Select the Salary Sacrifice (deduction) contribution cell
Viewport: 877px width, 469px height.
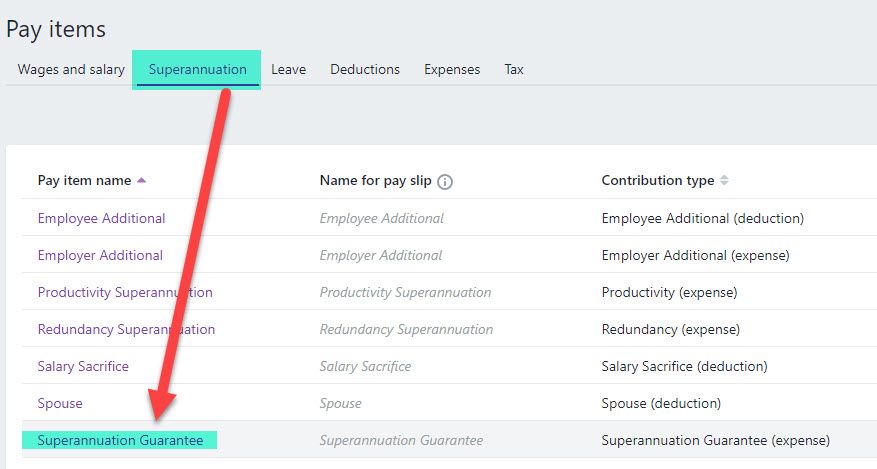tap(684, 366)
